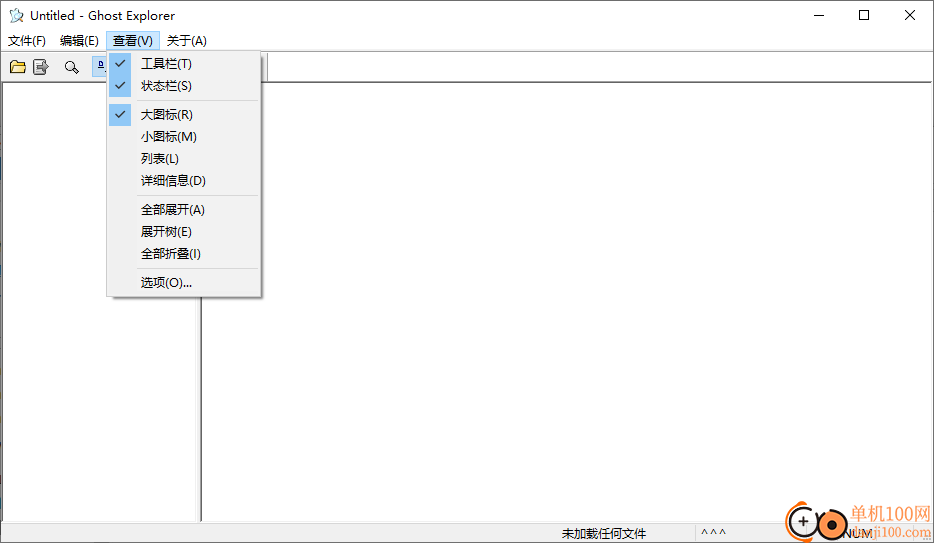Open the 关于(A) menu
This screenshot has width=934, height=543.
click(186, 40)
